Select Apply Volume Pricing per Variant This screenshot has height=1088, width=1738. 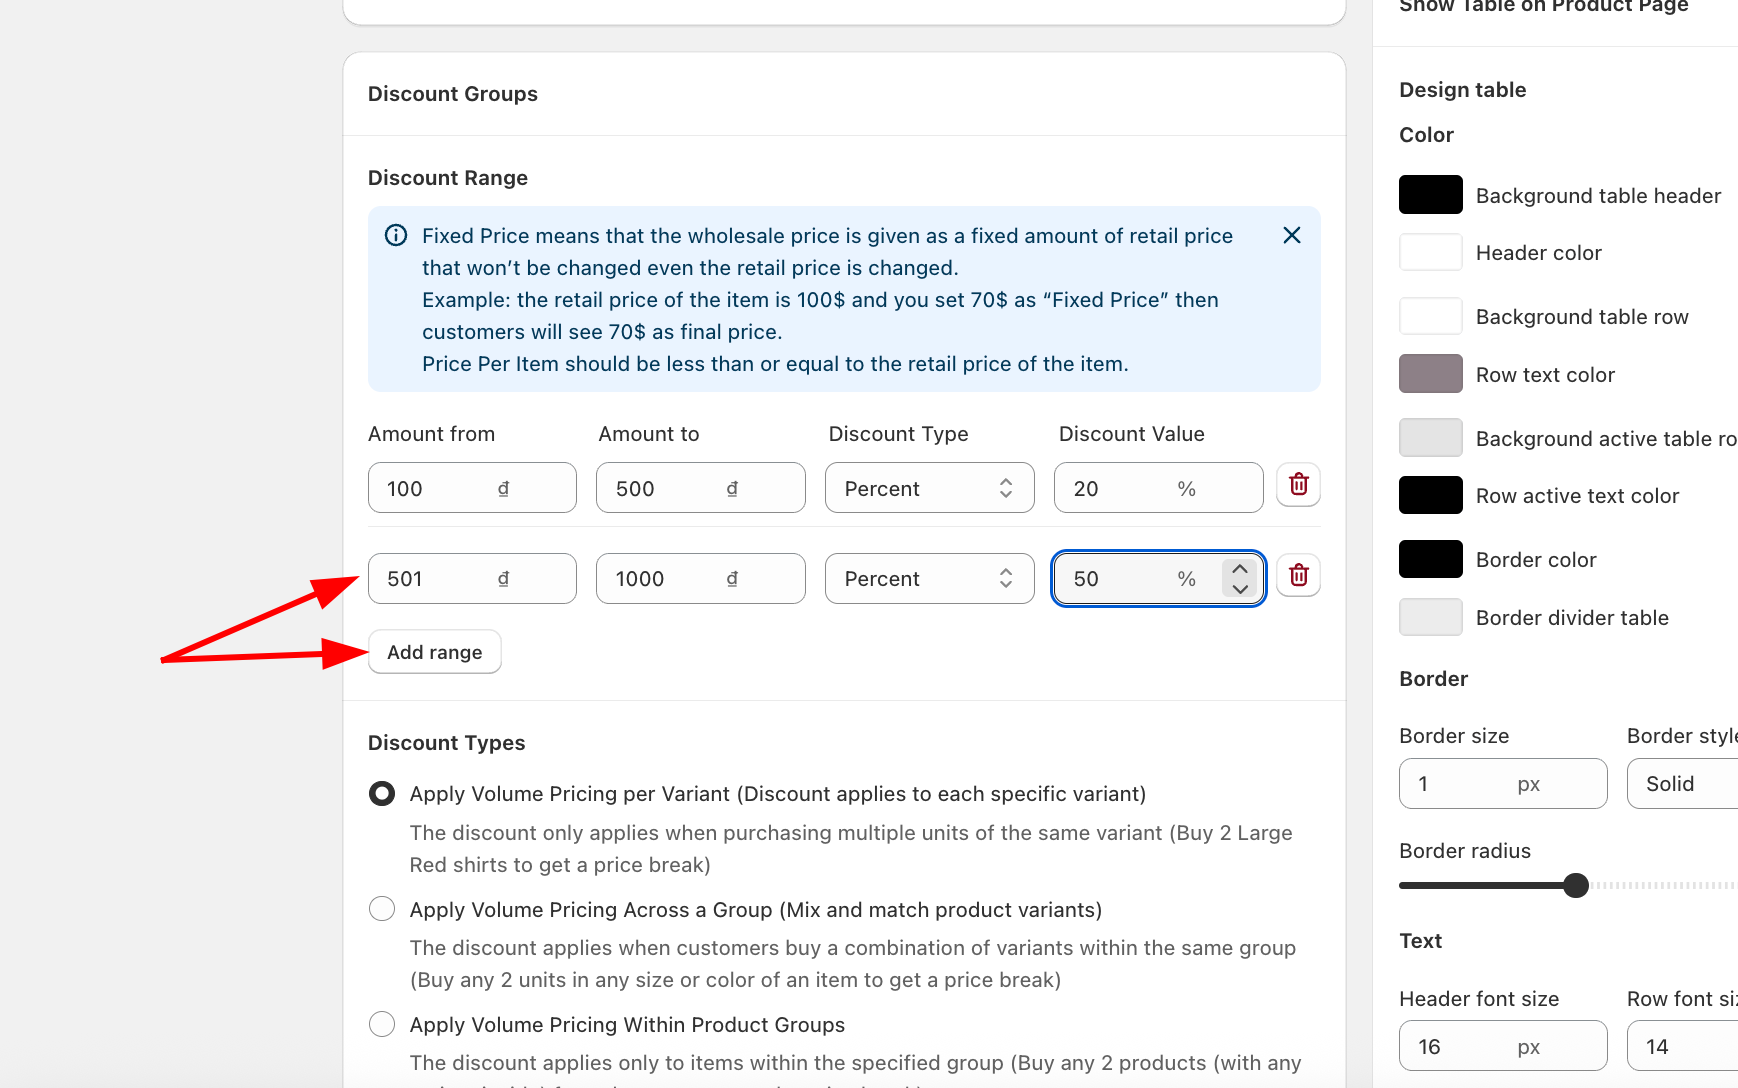[x=382, y=794]
